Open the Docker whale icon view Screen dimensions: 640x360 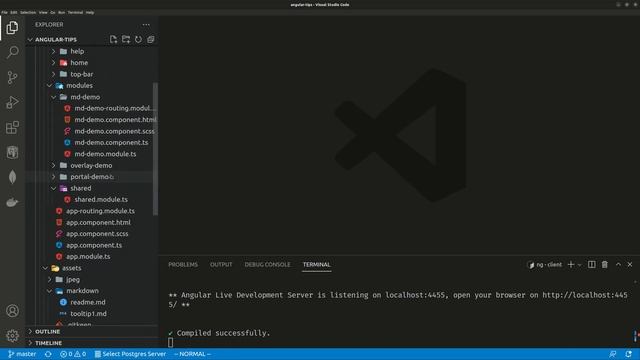pos(12,202)
